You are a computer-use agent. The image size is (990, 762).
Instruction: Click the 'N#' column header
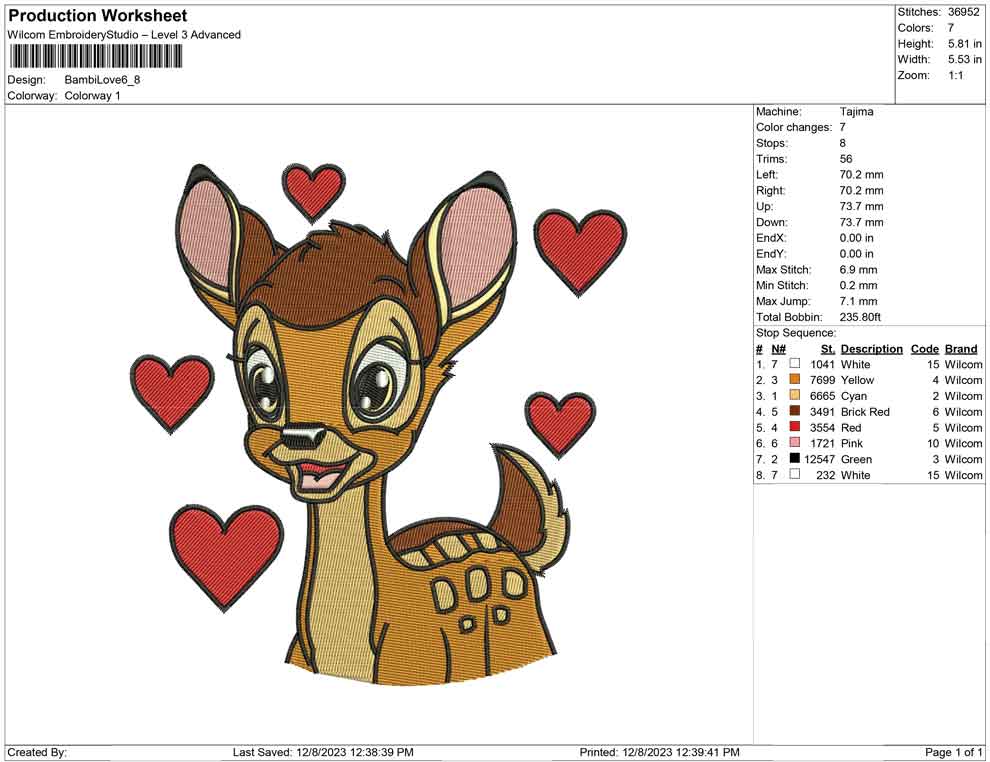778,349
